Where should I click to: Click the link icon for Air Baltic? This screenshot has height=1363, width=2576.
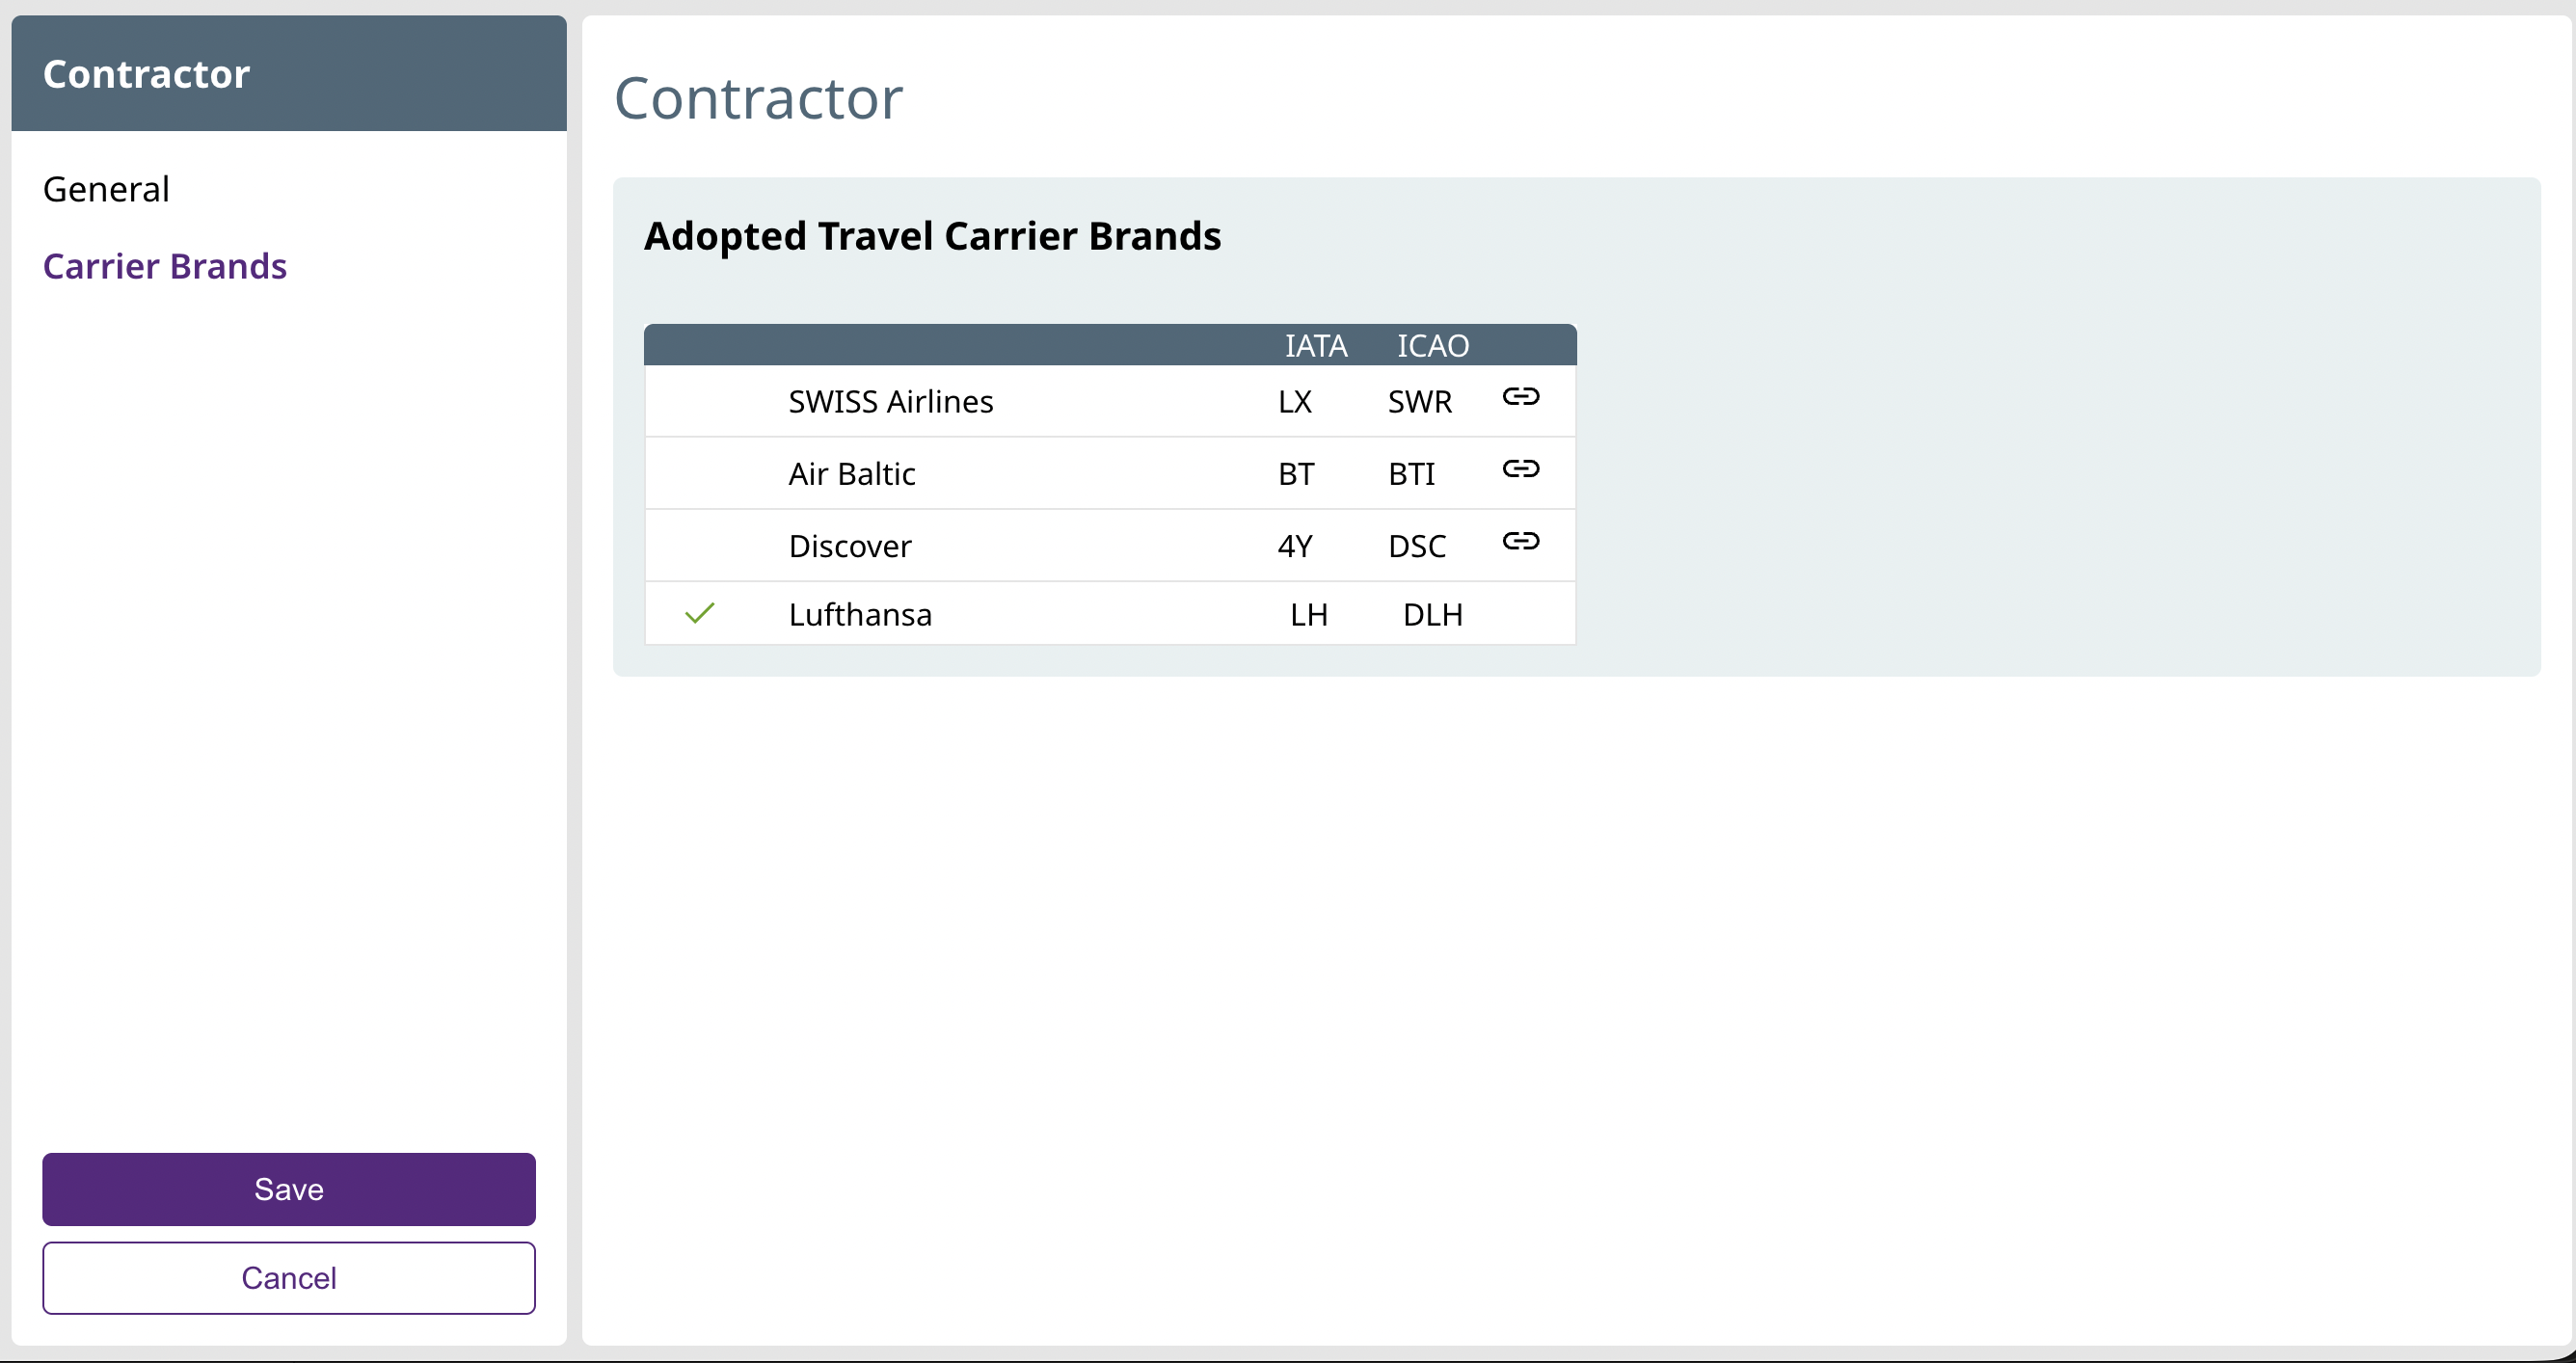pos(1520,469)
